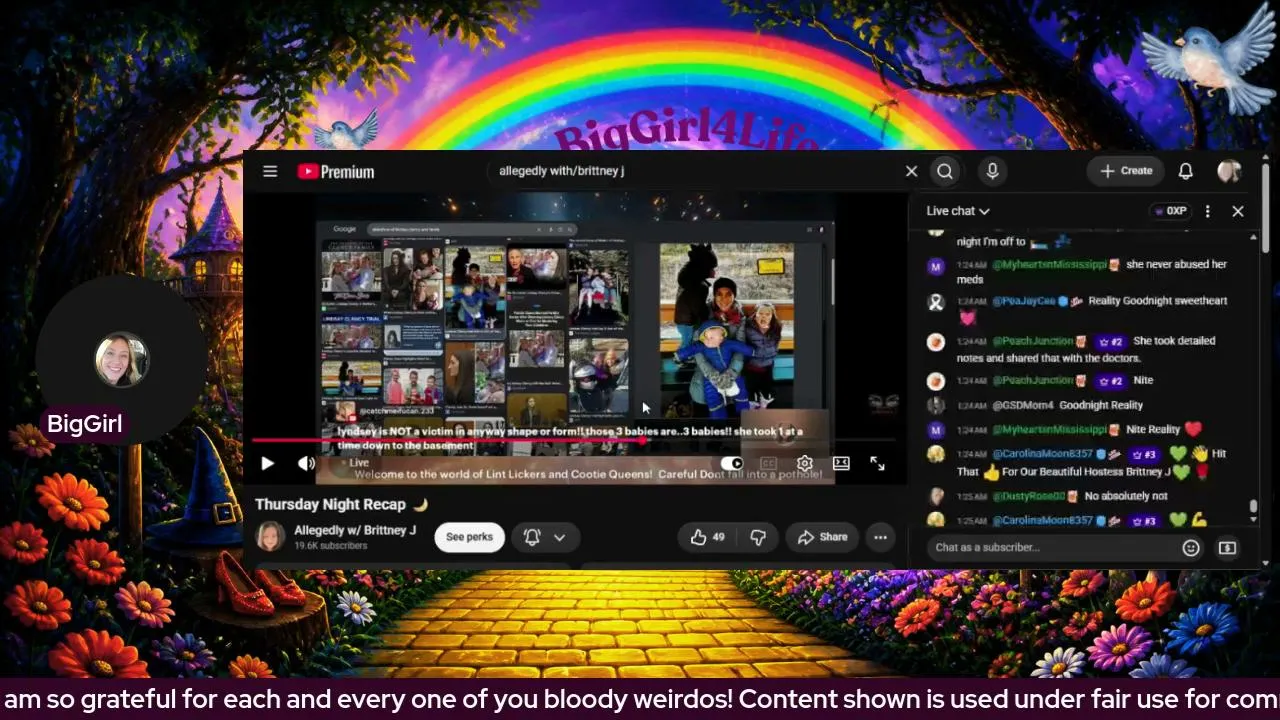Viewport: 1280px width, 720px height.
Task: Click 'Thursday Night Recap' video title
Action: [332, 504]
